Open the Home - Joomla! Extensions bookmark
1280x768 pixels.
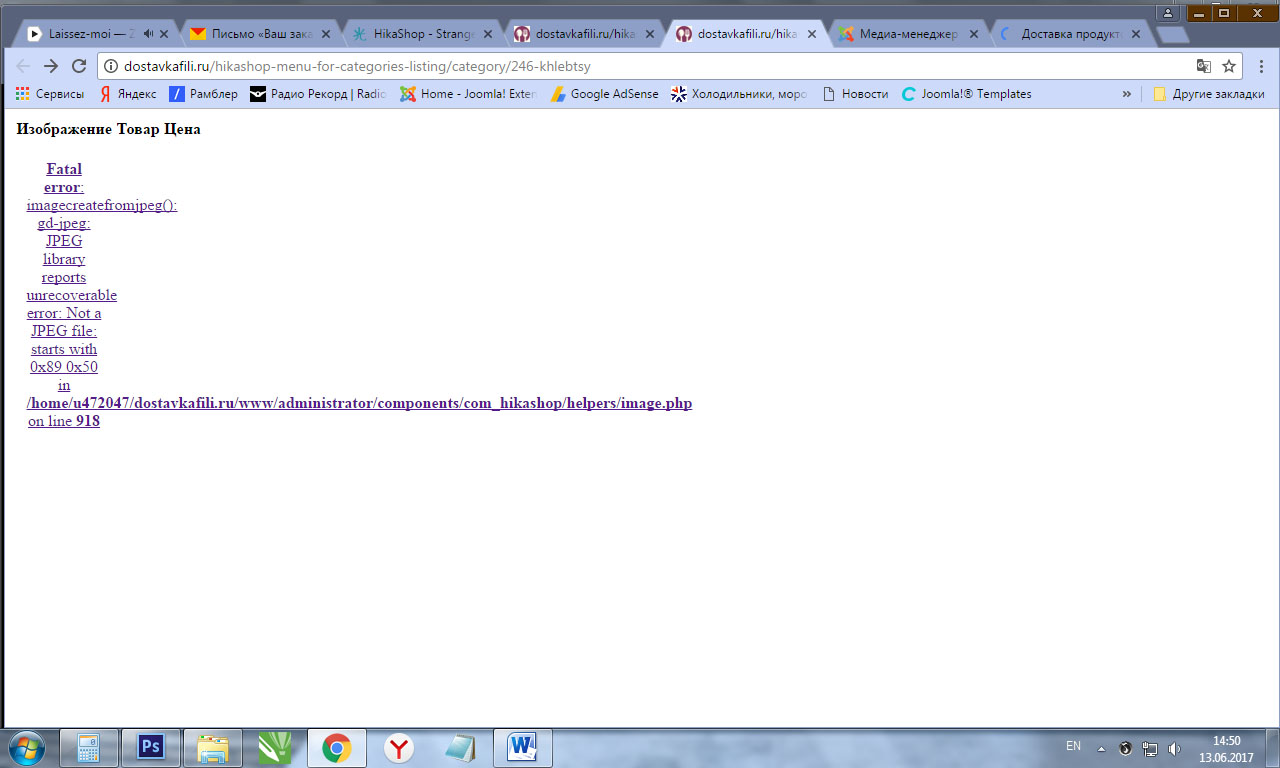(468, 94)
